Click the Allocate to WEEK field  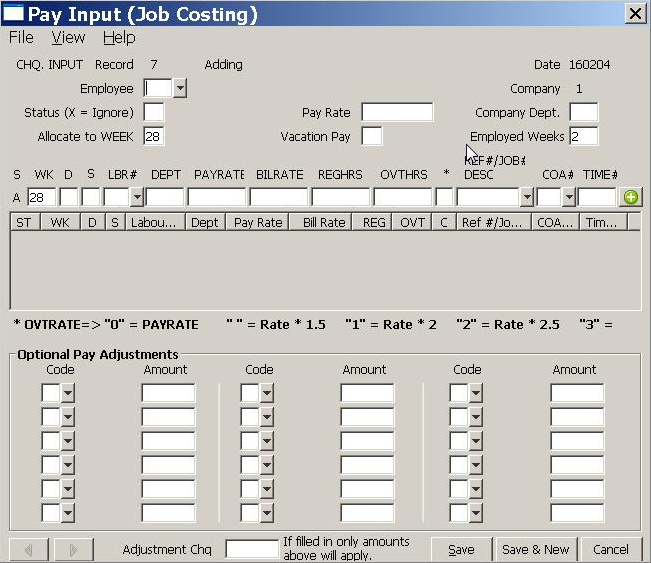point(154,137)
